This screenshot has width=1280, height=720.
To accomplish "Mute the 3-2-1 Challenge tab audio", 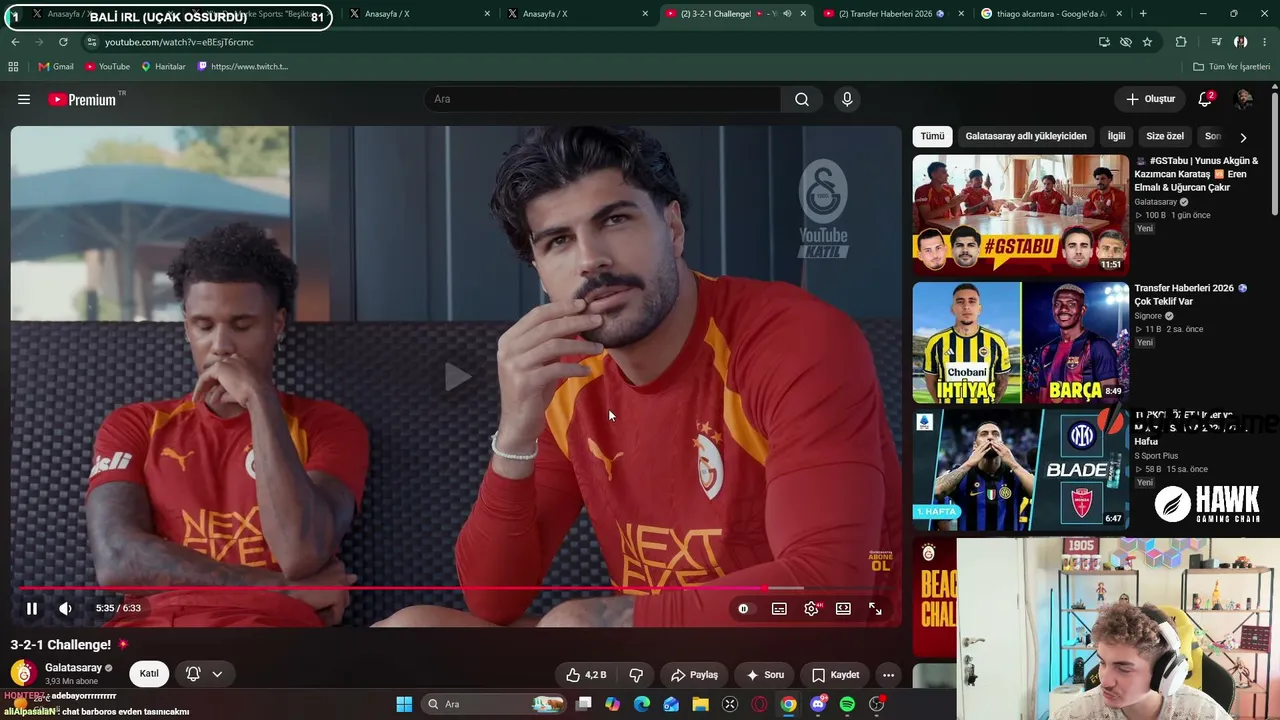I will tap(787, 14).
